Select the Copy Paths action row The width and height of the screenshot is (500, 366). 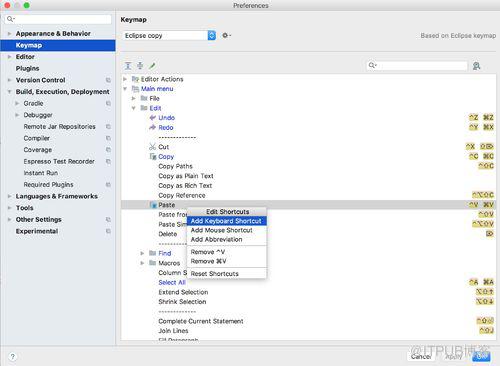pos(308,166)
